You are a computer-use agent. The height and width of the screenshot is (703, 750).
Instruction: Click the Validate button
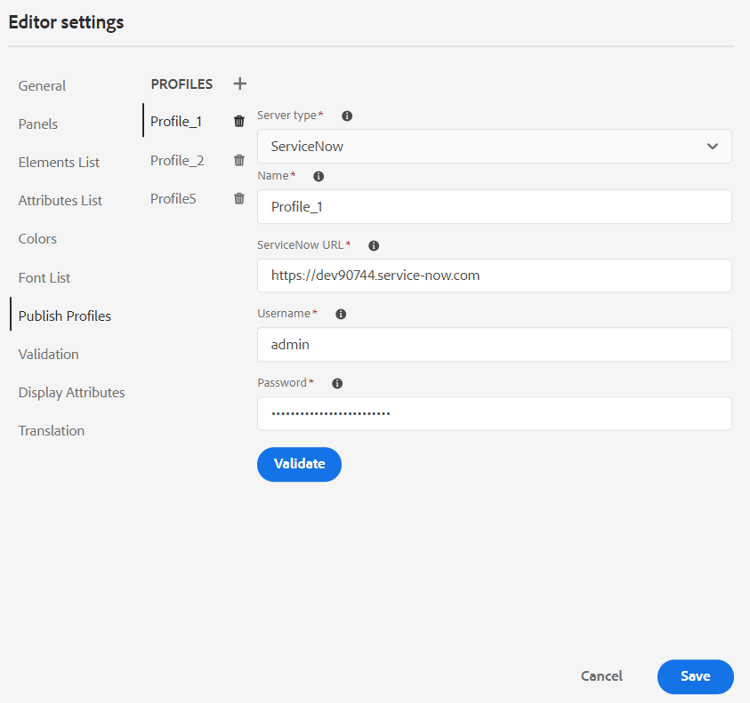[x=299, y=464]
